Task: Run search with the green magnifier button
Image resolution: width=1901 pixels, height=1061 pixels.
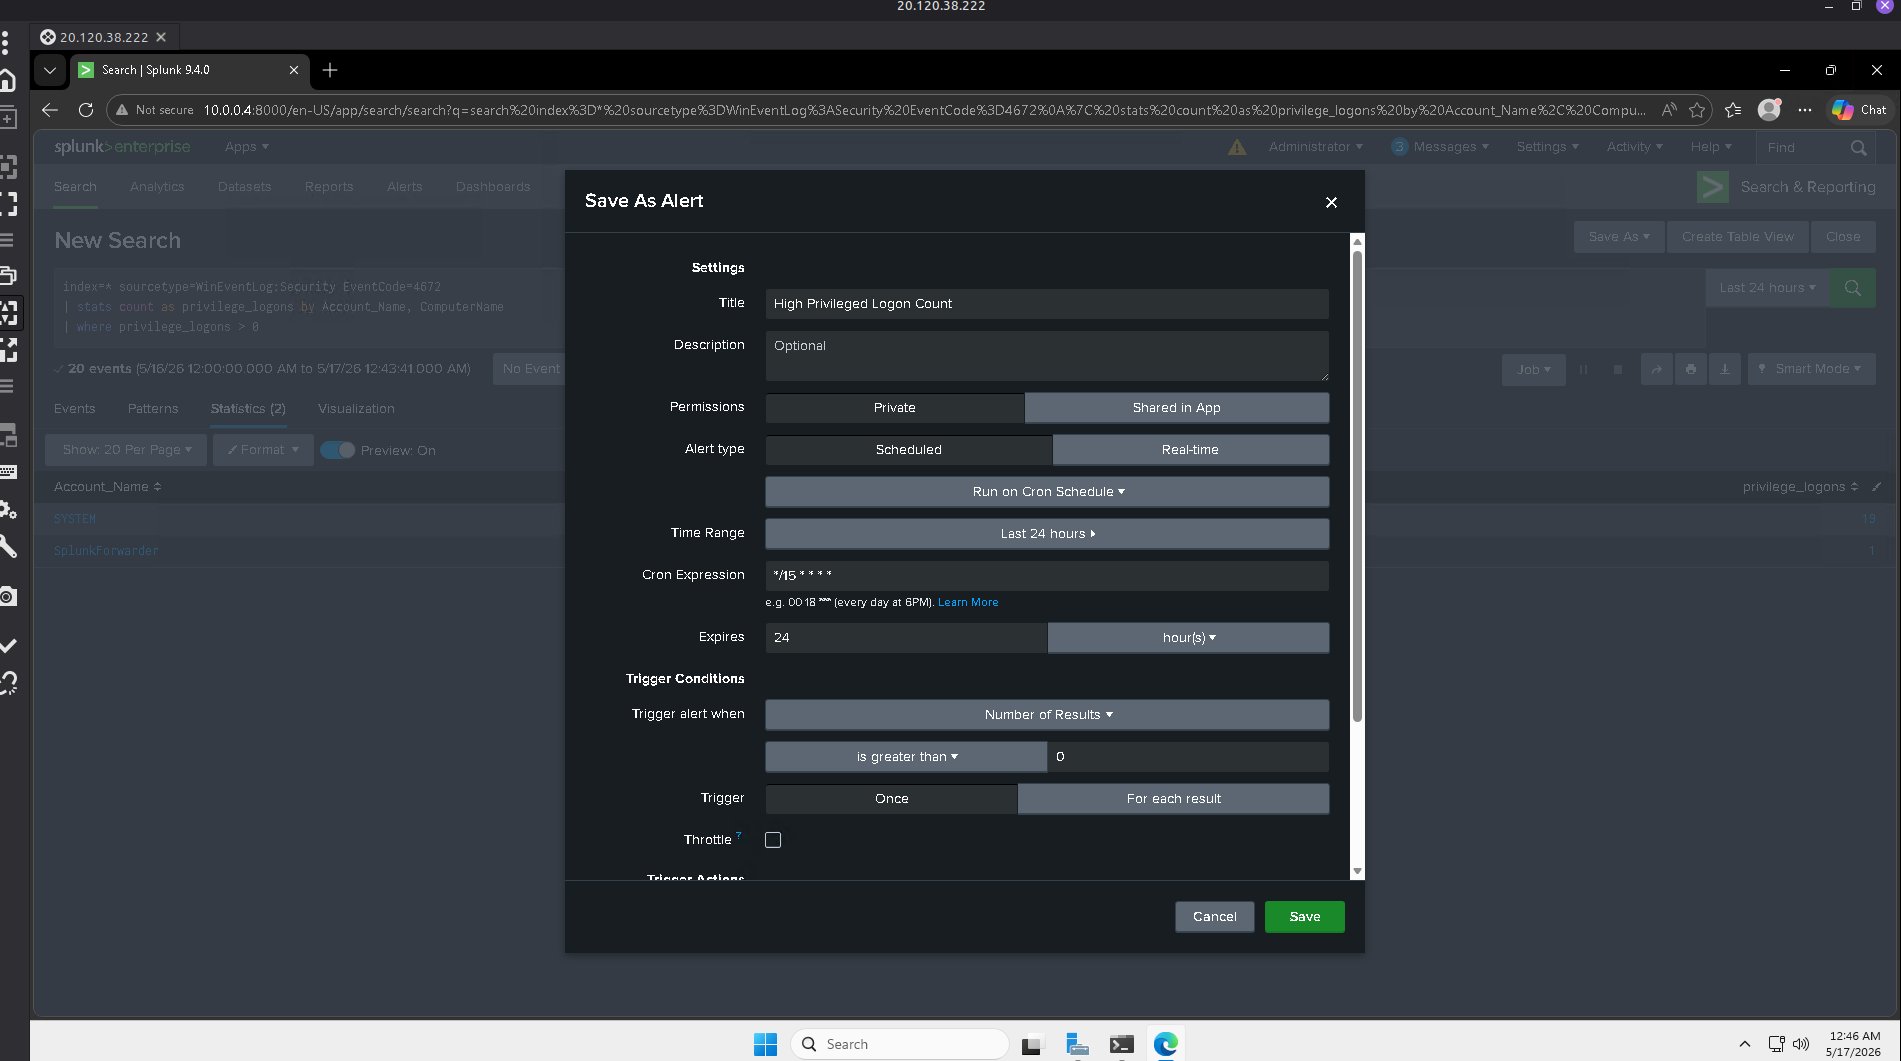Action: (1852, 288)
